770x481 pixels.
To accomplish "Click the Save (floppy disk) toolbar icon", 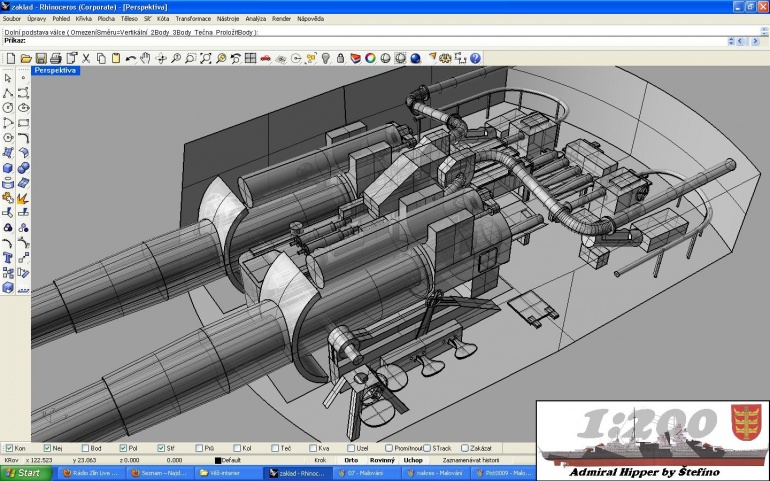I will (41, 58).
